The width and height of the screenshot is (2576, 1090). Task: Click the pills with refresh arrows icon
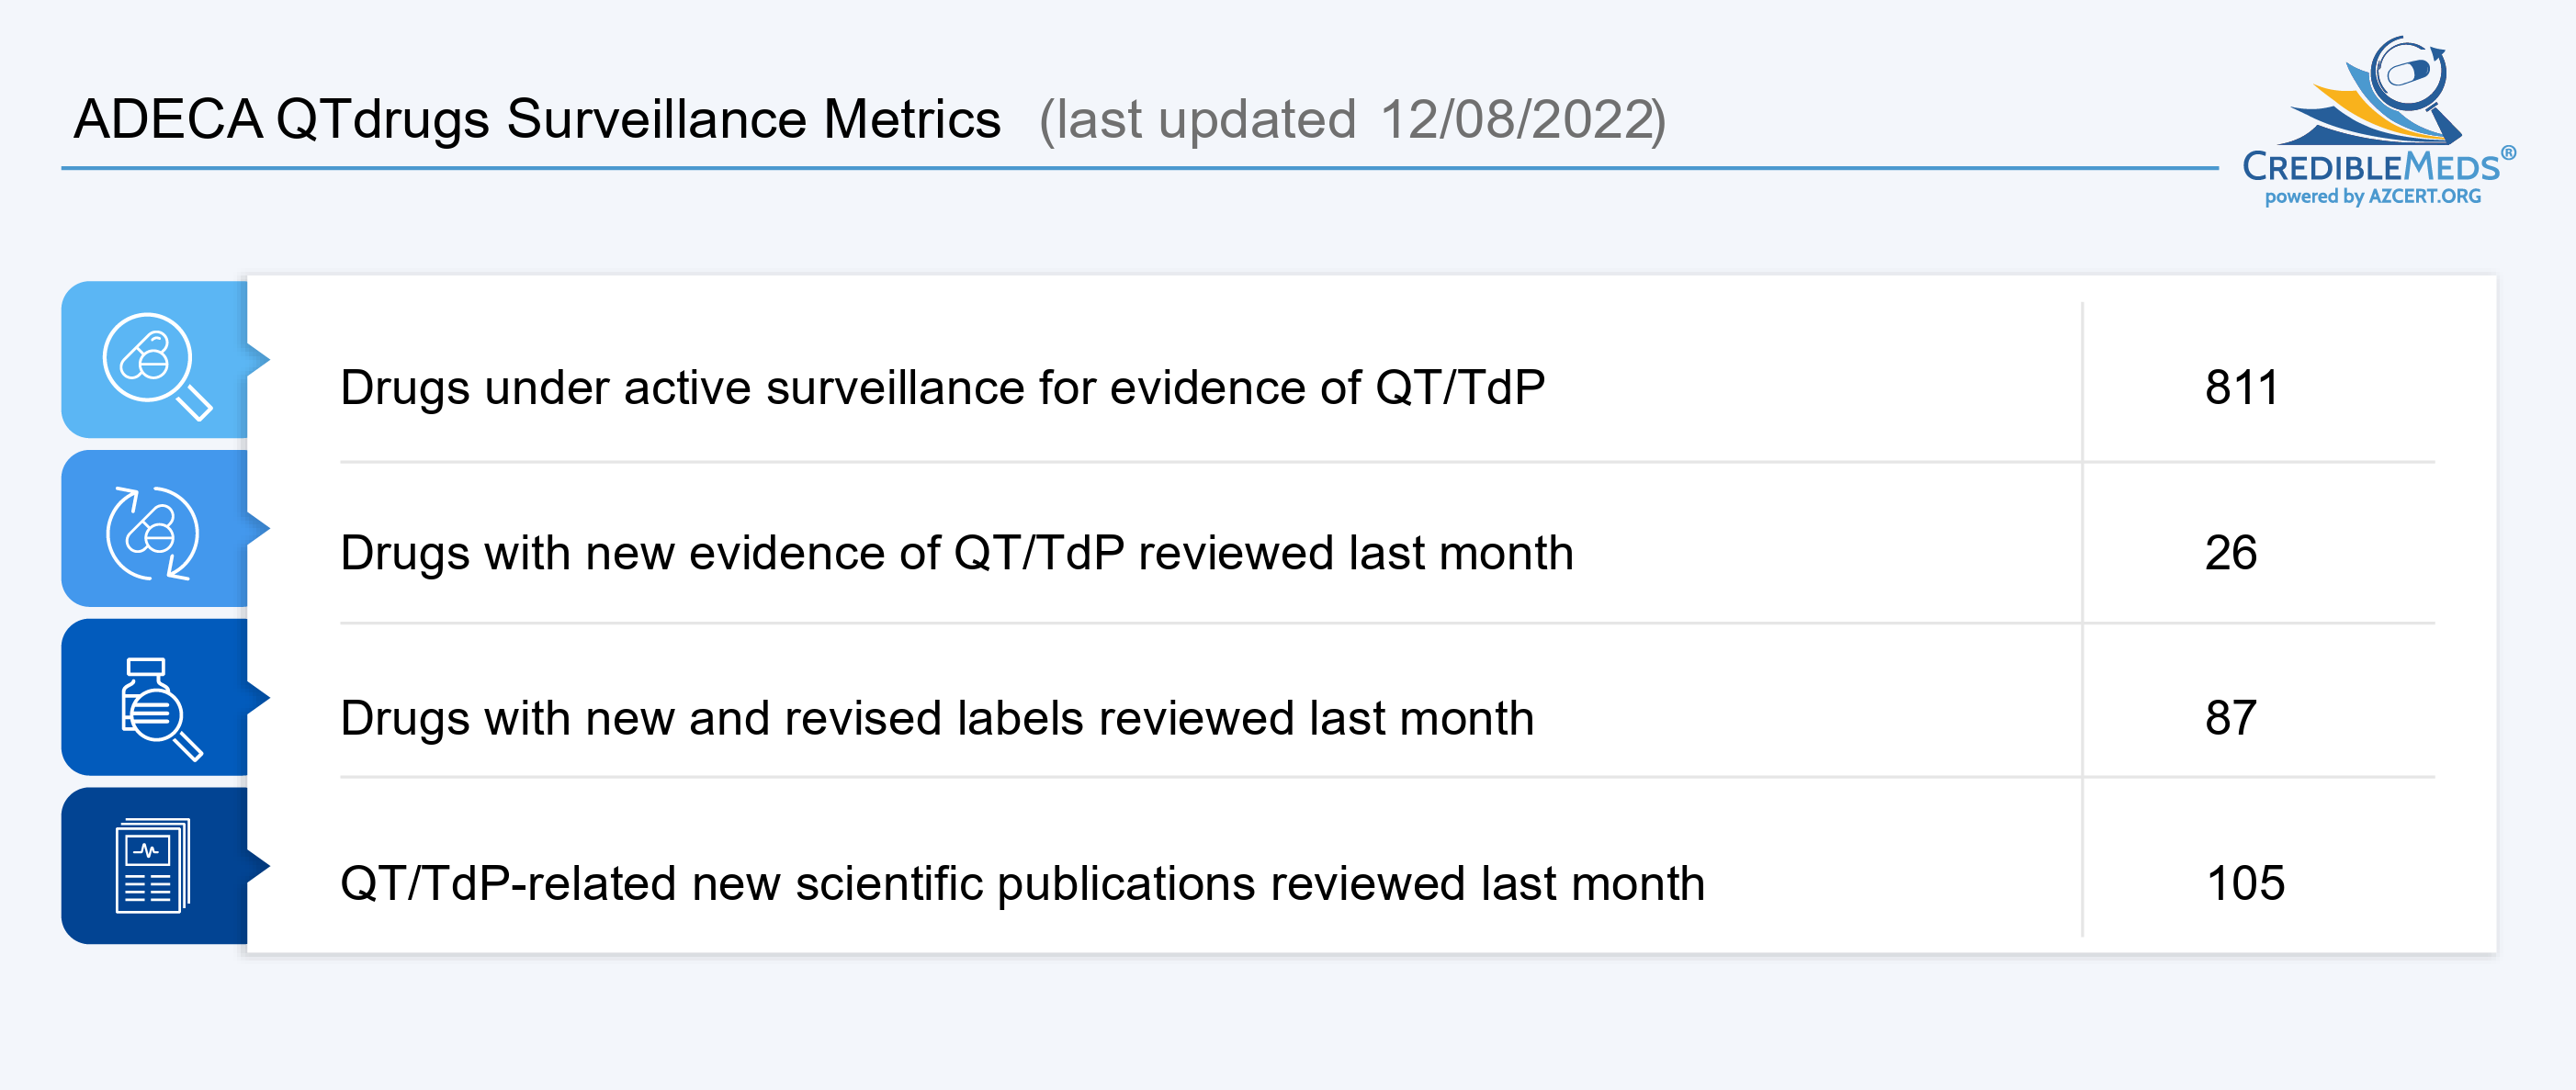pos(152,533)
